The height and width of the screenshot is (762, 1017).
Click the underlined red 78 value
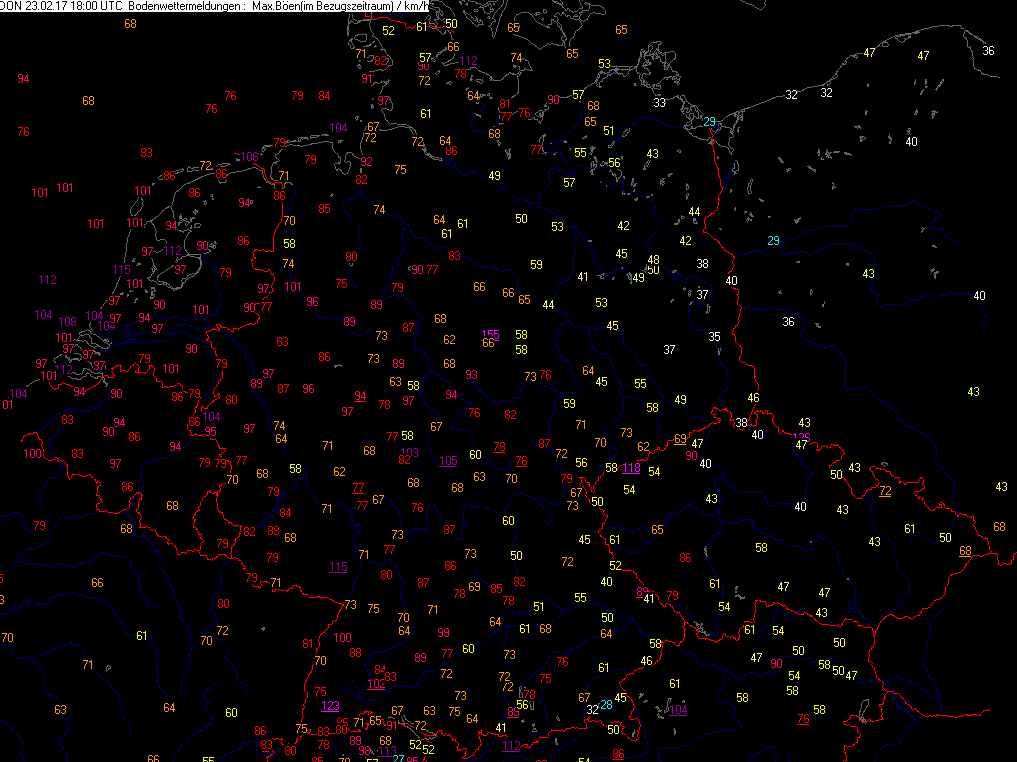(499, 447)
